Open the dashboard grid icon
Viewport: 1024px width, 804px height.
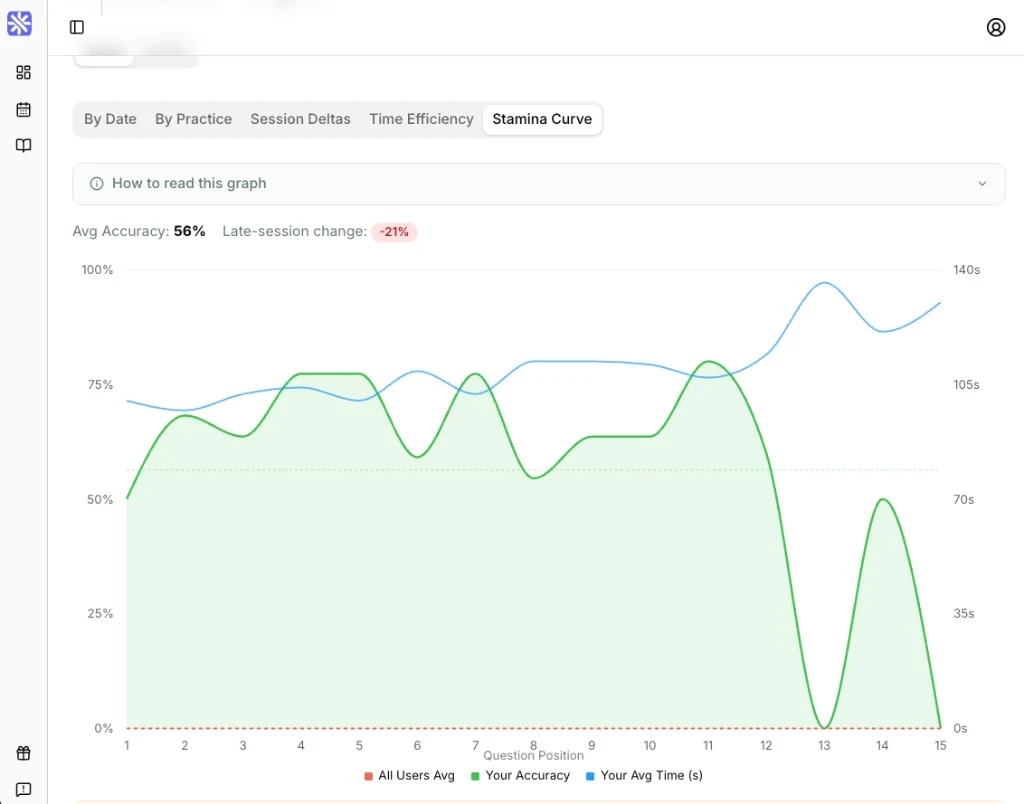point(24,72)
